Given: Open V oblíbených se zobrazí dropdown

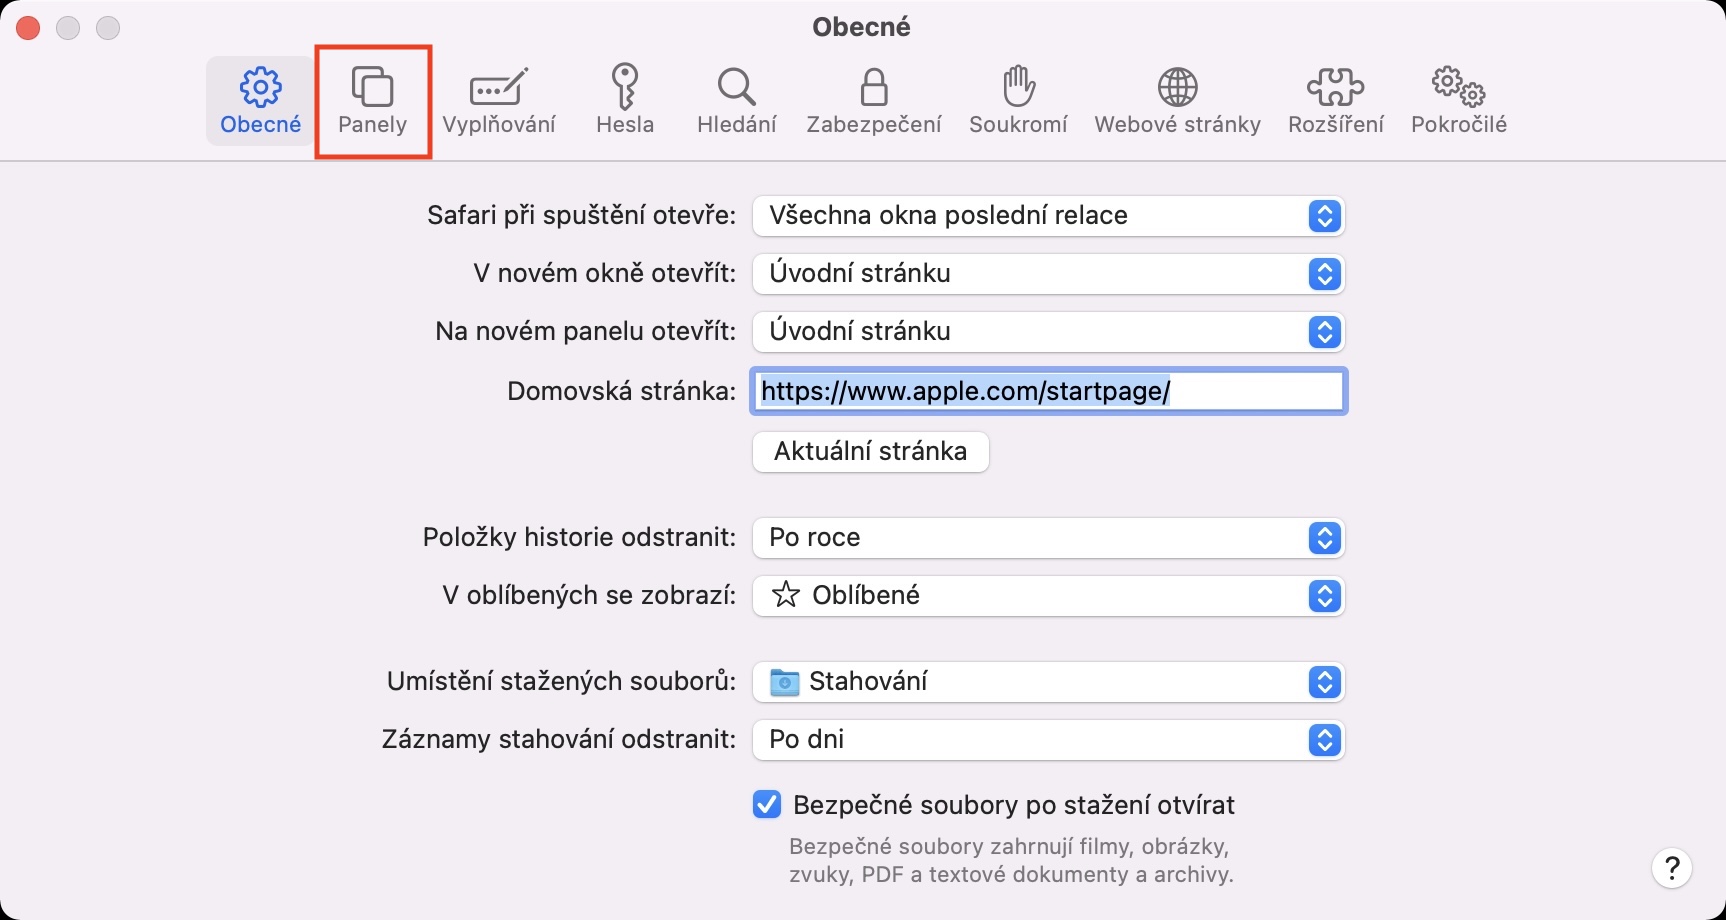Looking at the screenshot, I should pos(1047,596).
